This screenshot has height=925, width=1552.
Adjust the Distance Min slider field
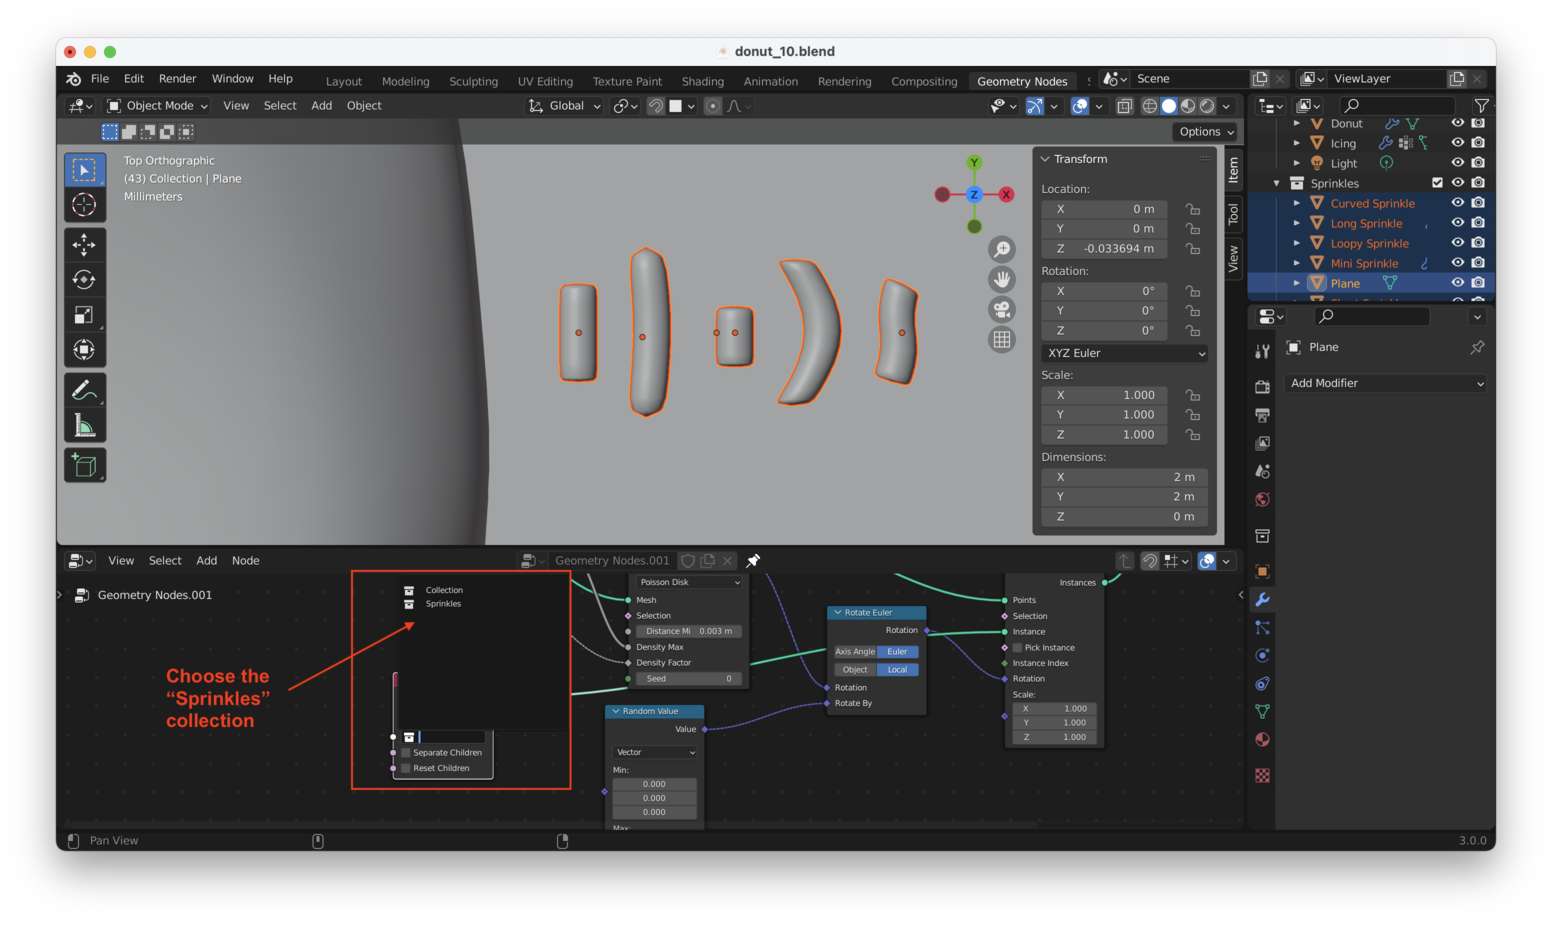(x=688, y=631)
